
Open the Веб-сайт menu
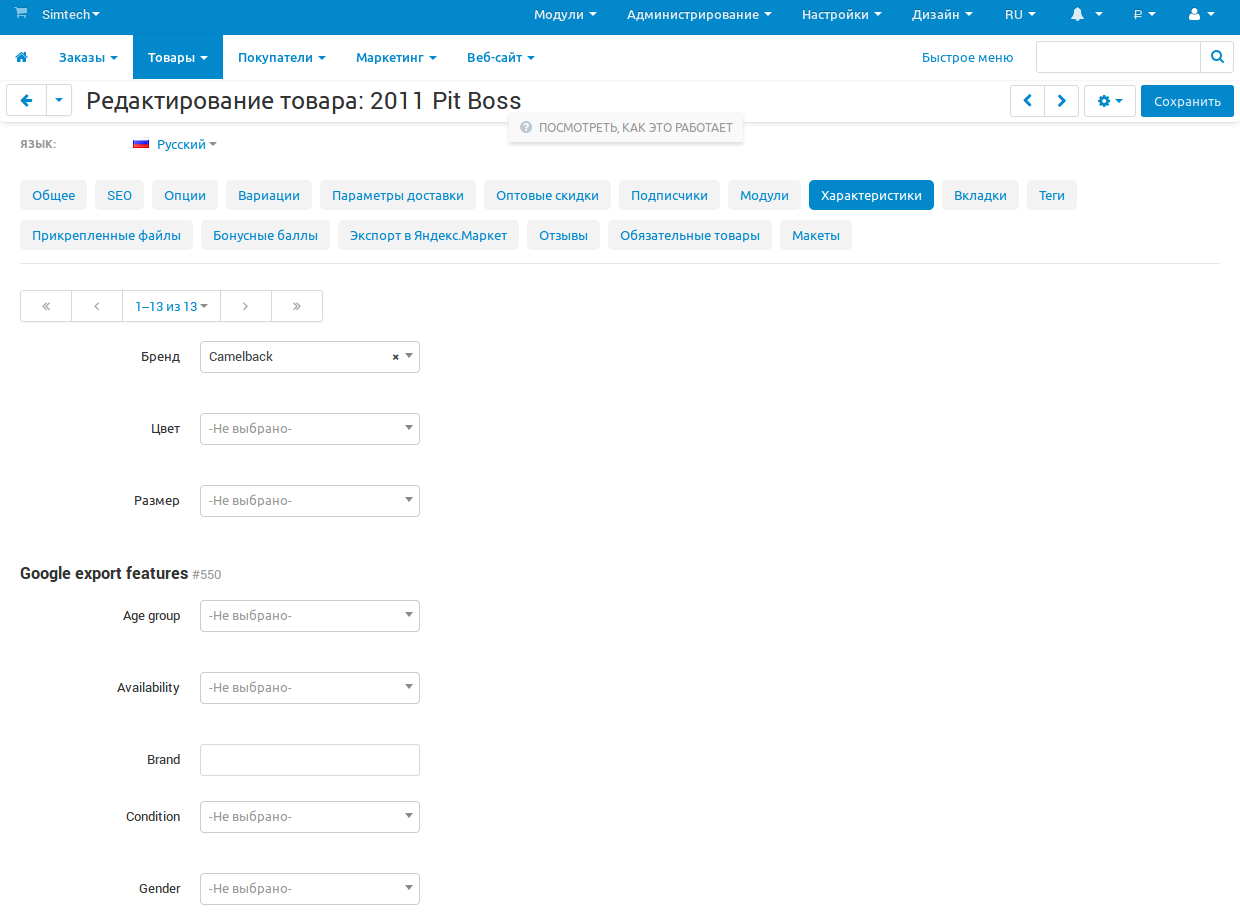501,58
